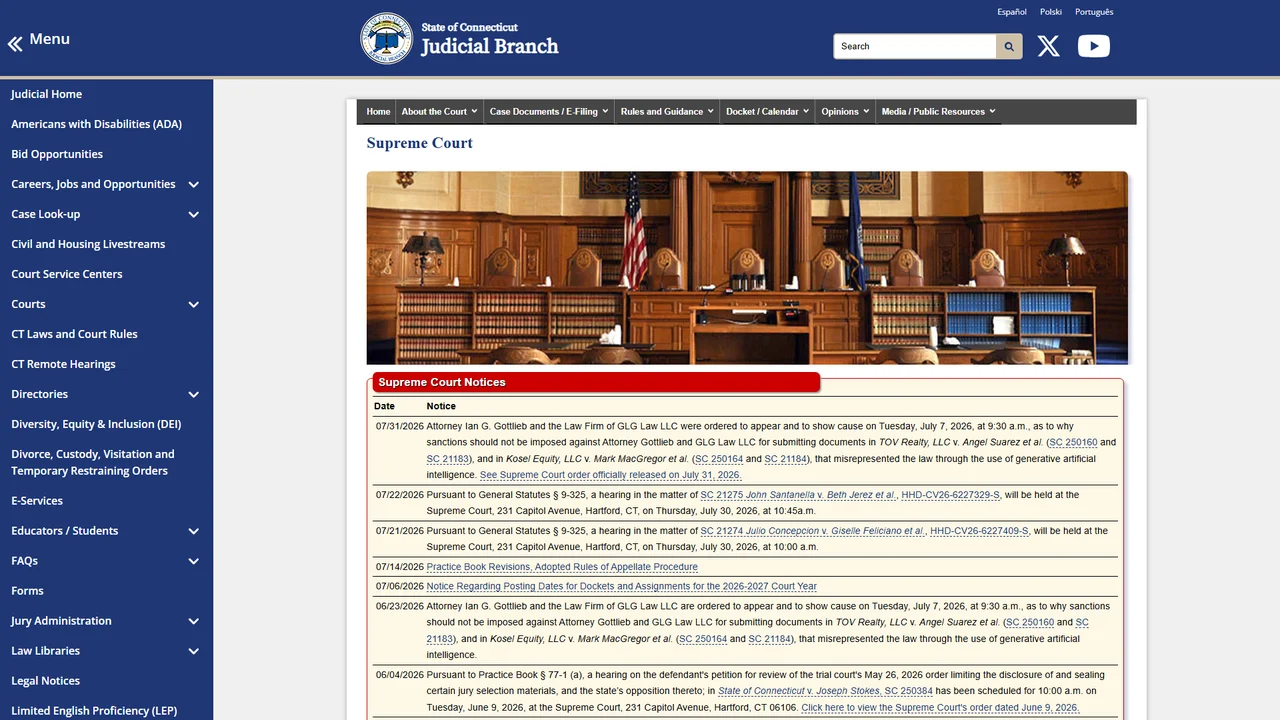Expand the Courts sidebar submenu arrow
The height and width of the screenshot is (720, 1280).
pyautogui.click(x=194, y=304)
